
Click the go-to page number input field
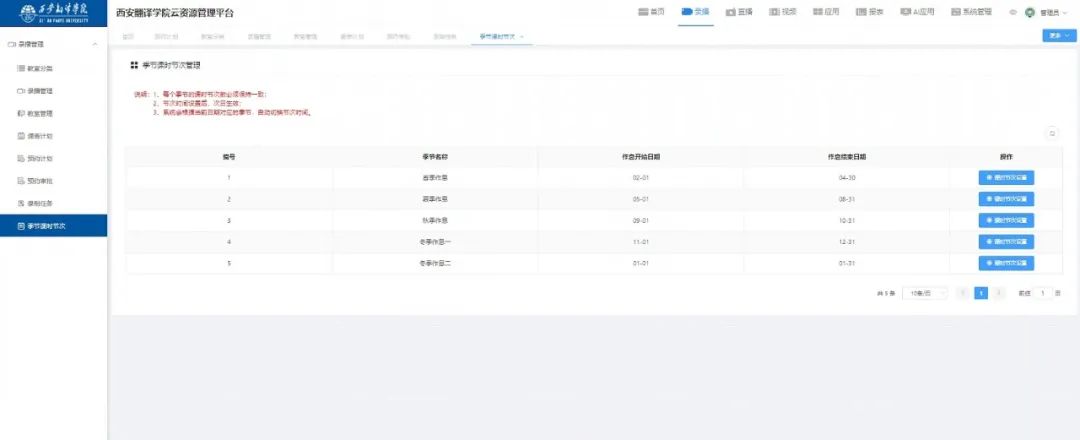(1043, 293)
